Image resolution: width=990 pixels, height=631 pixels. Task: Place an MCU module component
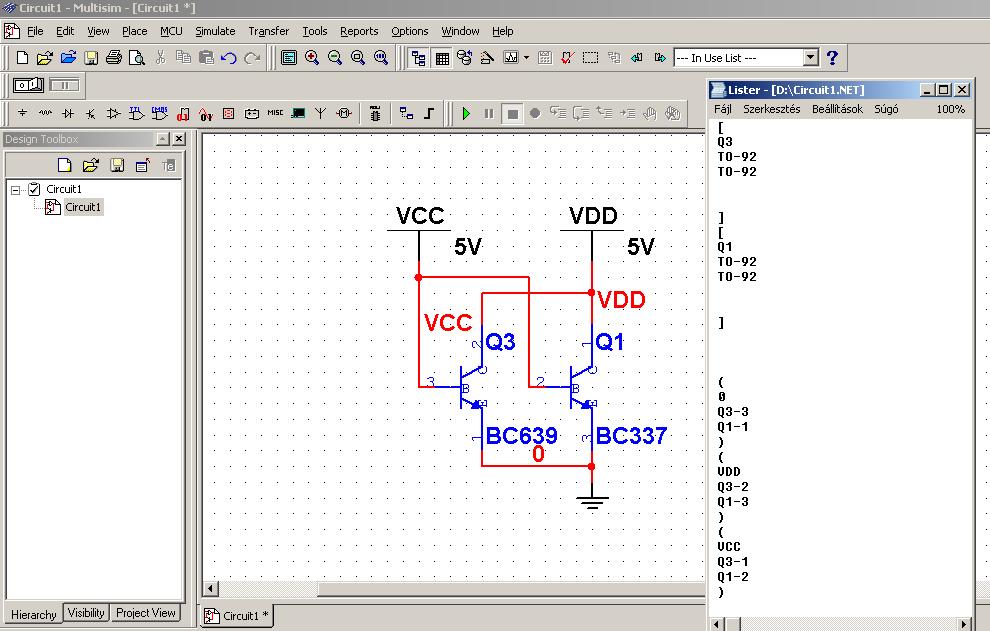[x=375, y=114]
